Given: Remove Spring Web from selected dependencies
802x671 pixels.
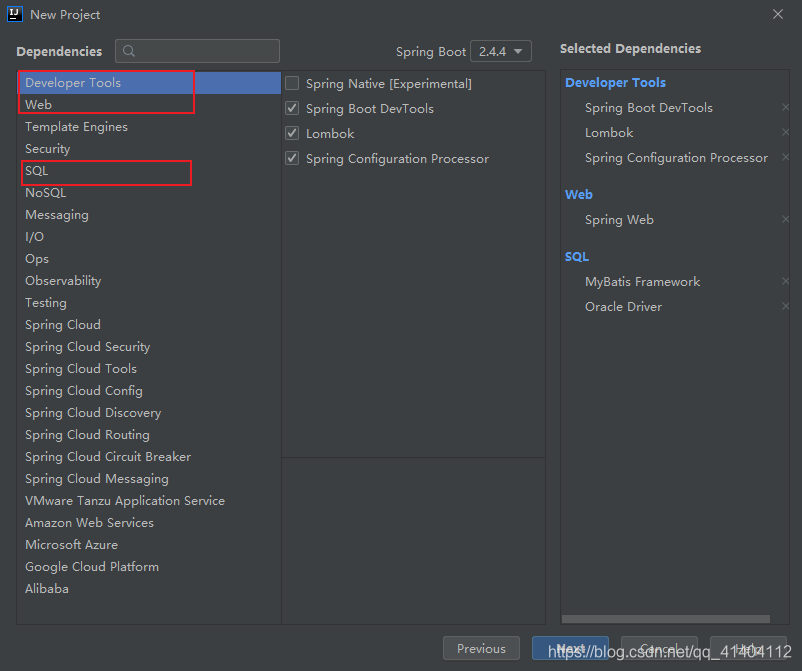Looking at the screenshot, I should pyautogui.click(x=785, y=219).
